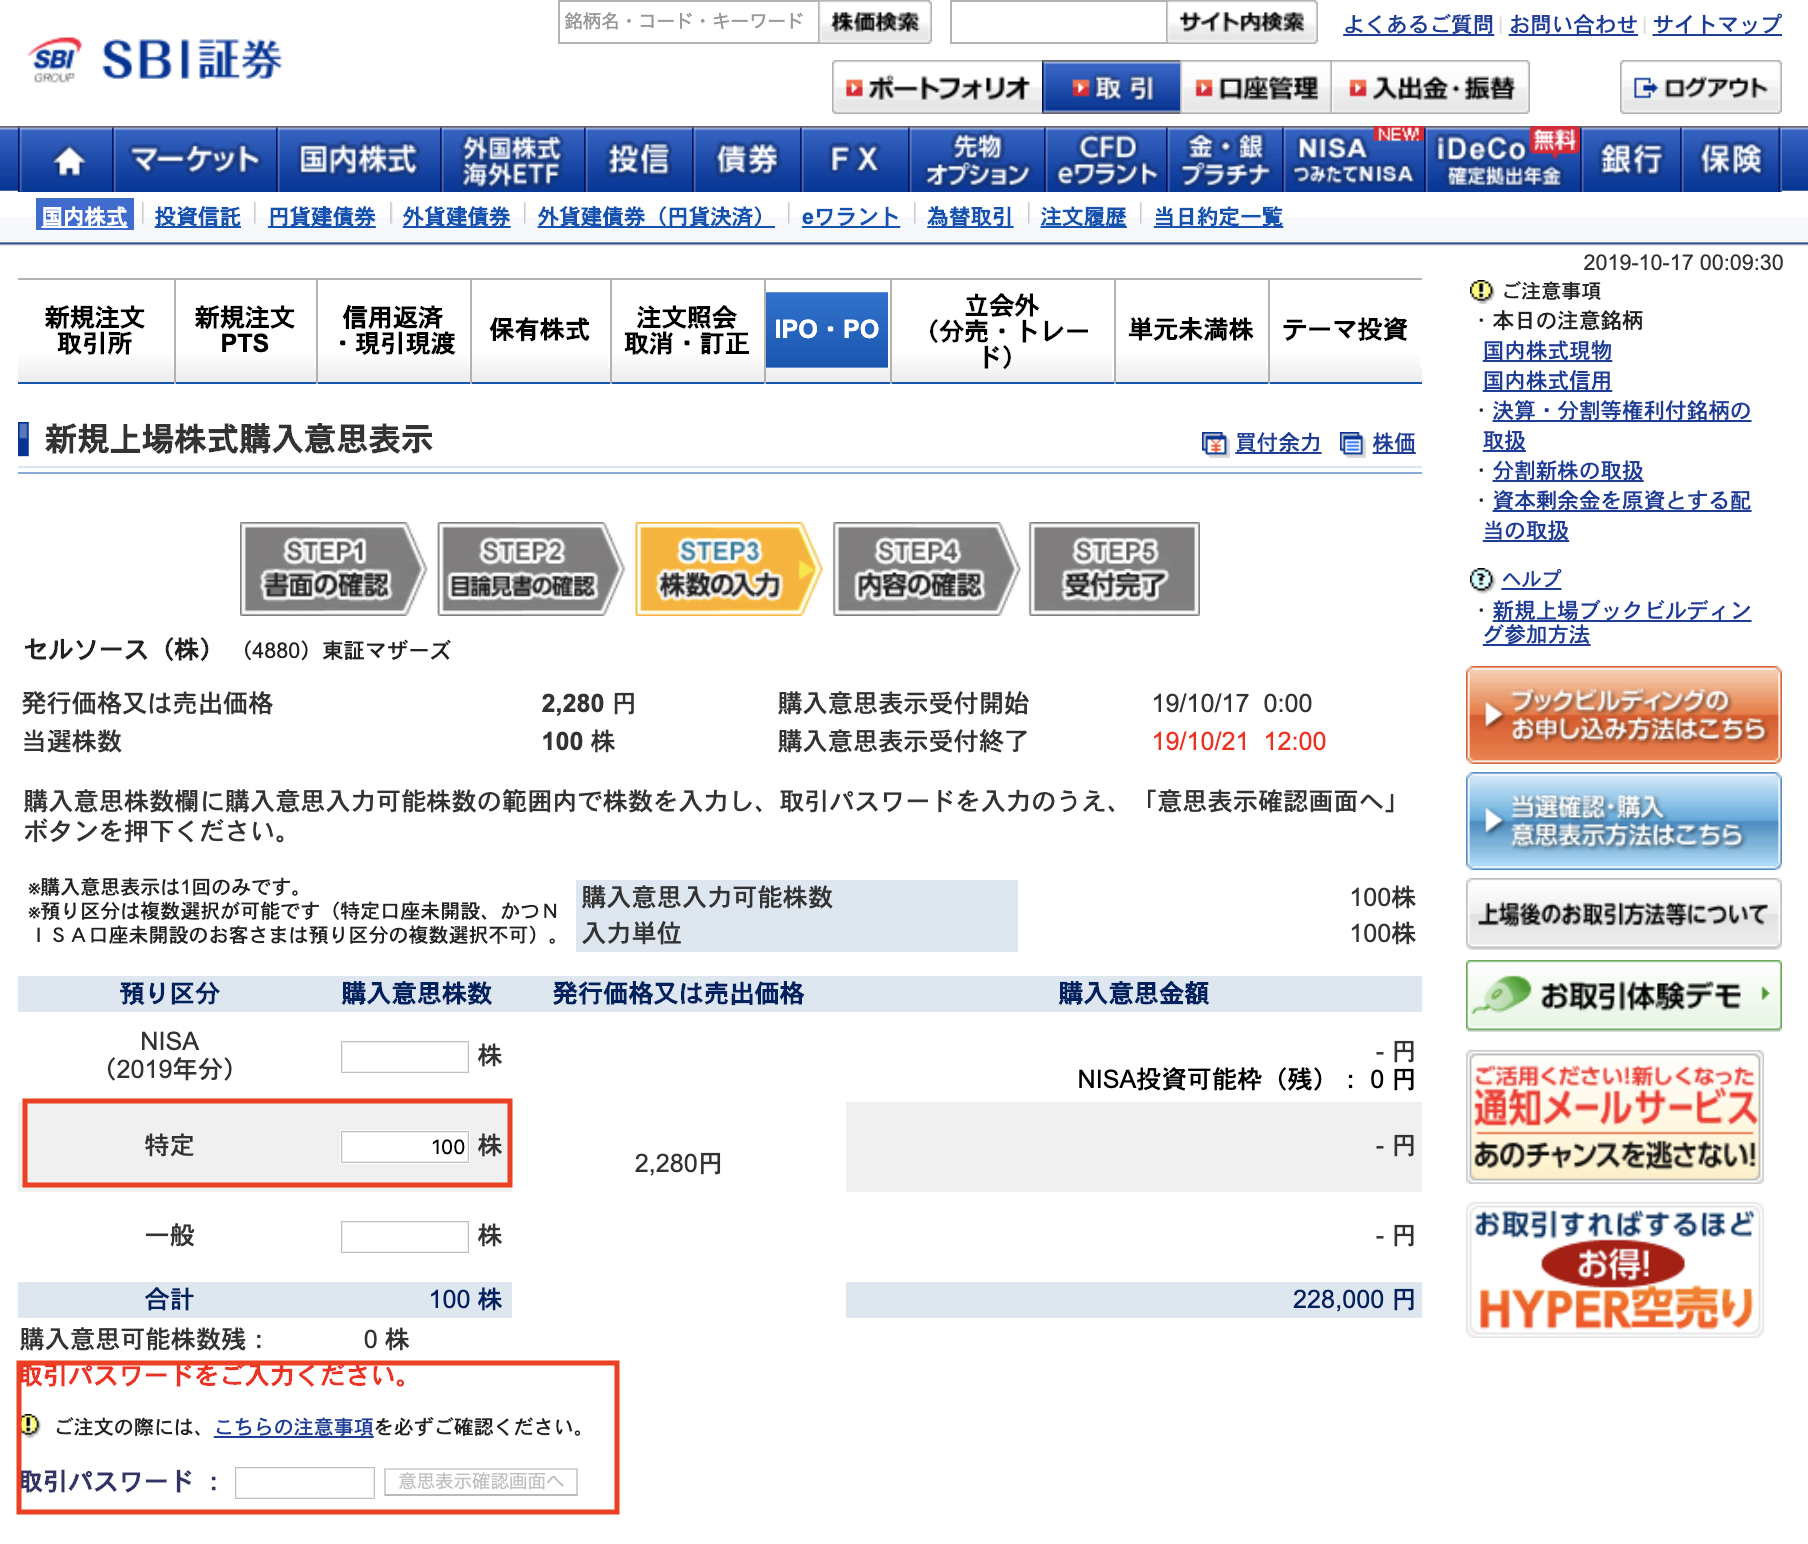The image size is (1808, 1544).
Task: Click the site search input field
Action: coord(1058,22)
